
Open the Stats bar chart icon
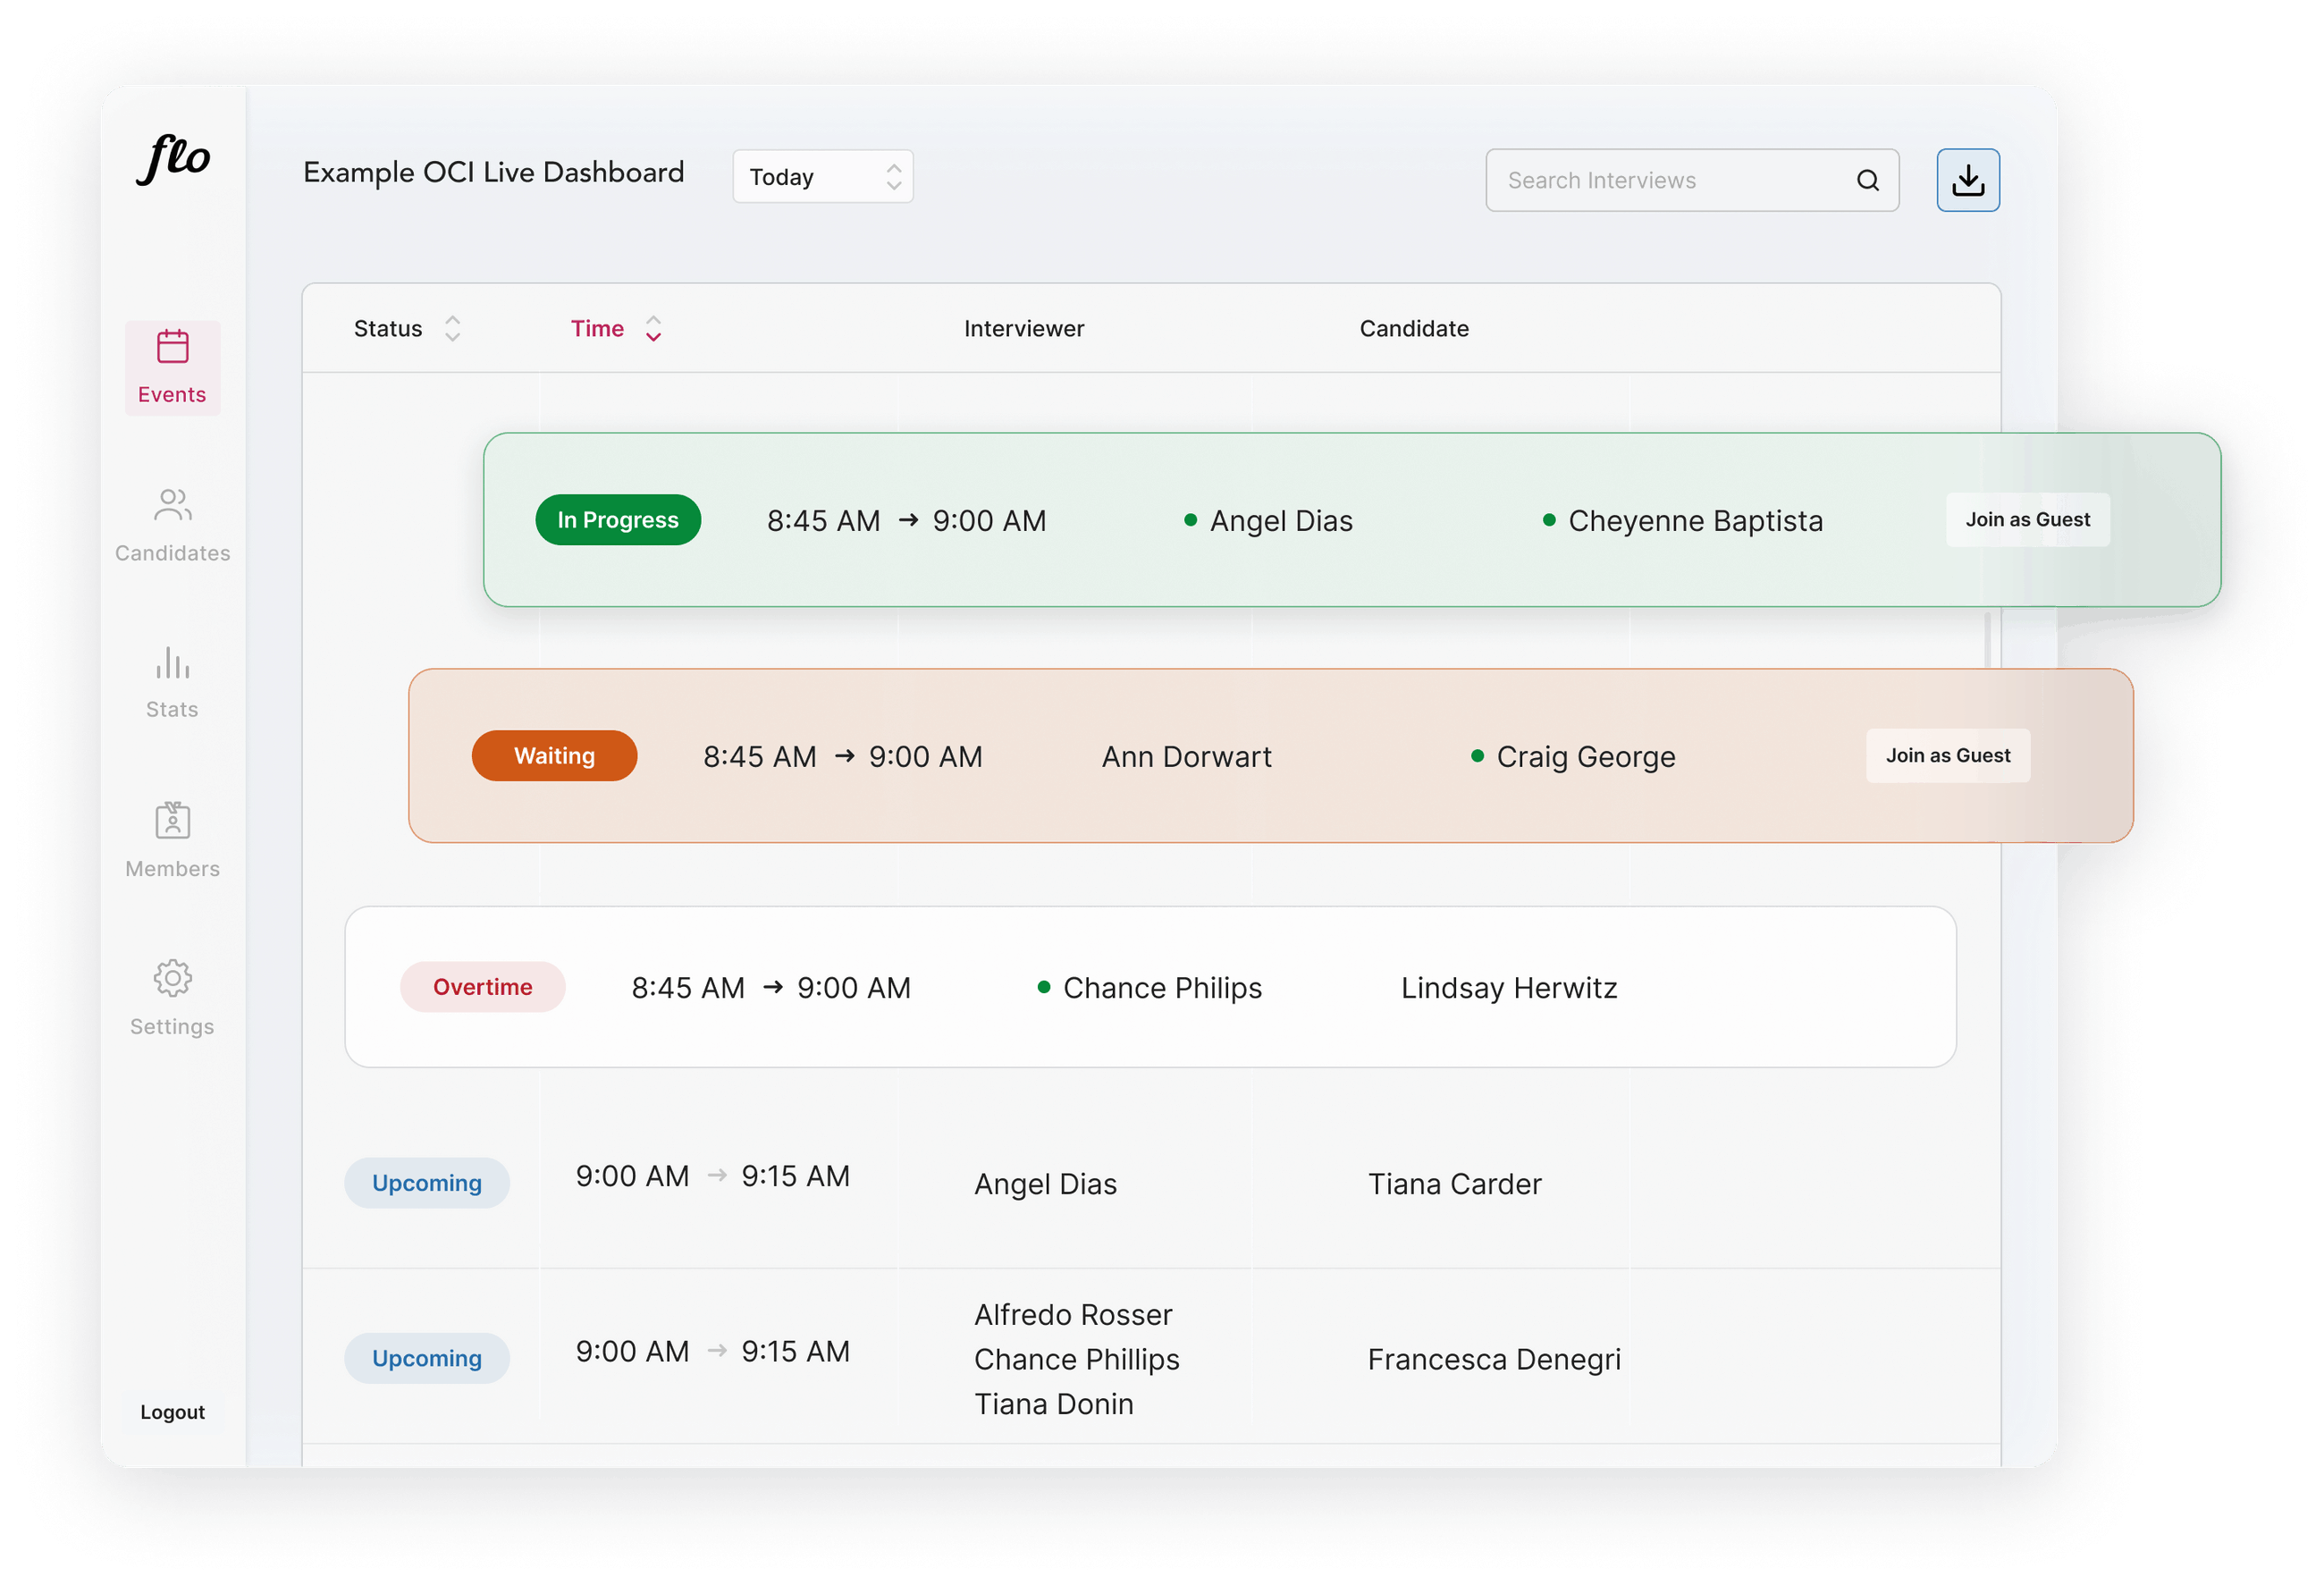click(172, 663)
